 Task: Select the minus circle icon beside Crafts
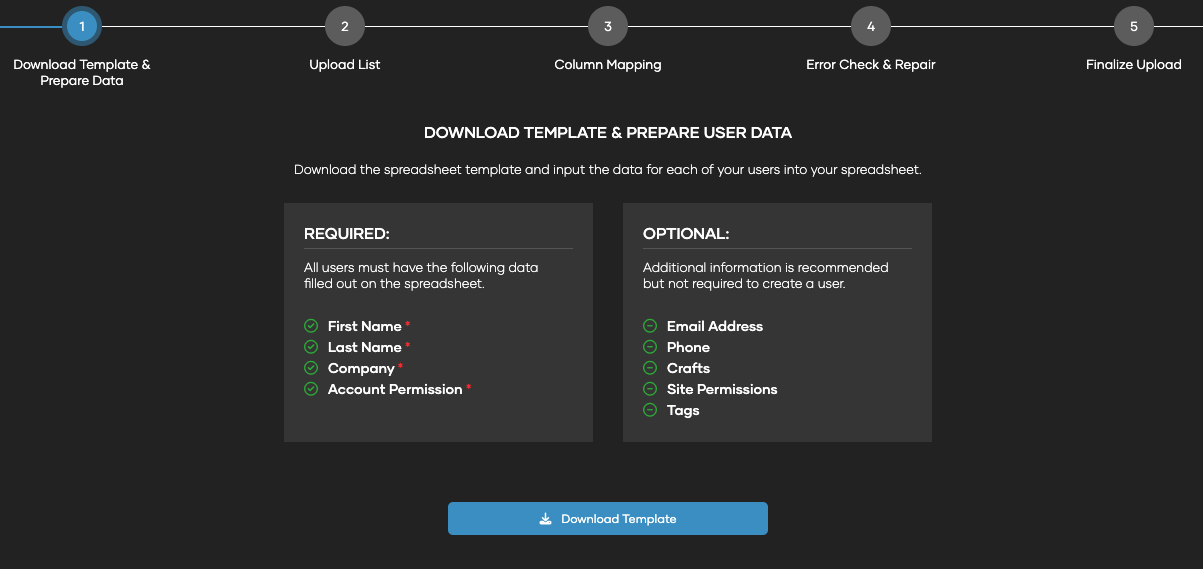(650, 368)
